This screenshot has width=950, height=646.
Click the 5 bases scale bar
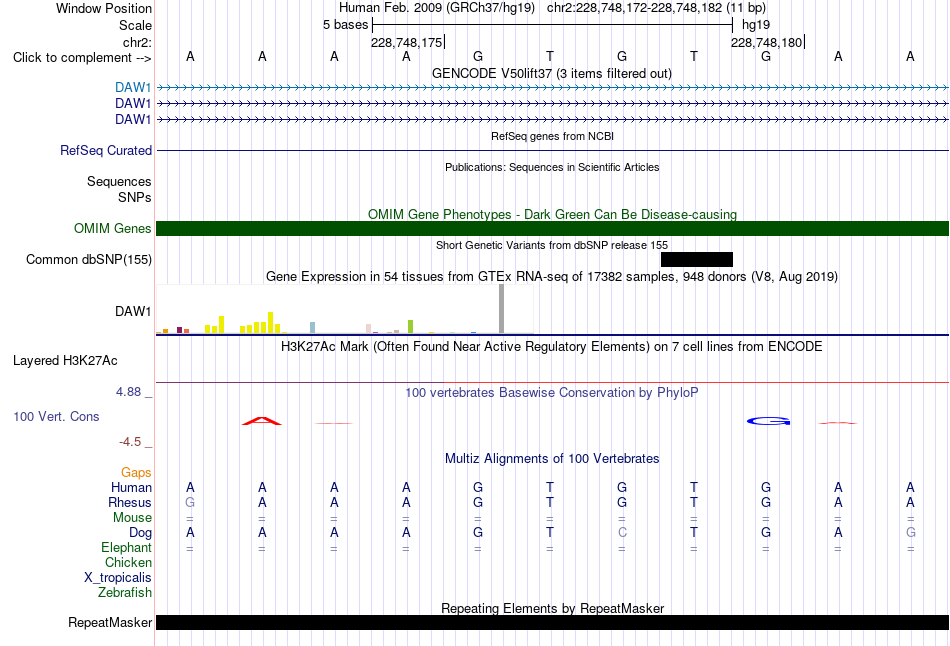click(553, 25)
